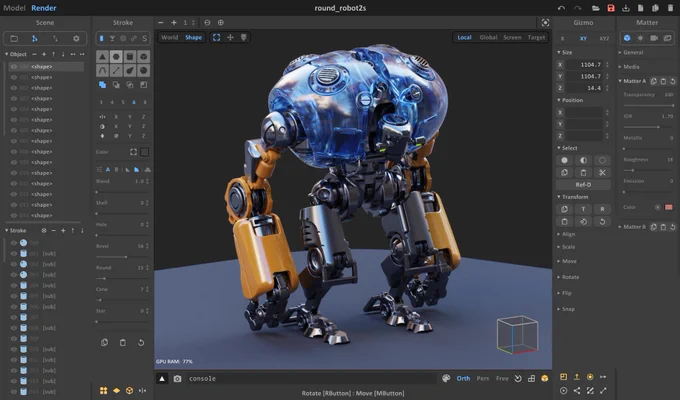Open the folder icon in top bar

(x=595, y=8)
